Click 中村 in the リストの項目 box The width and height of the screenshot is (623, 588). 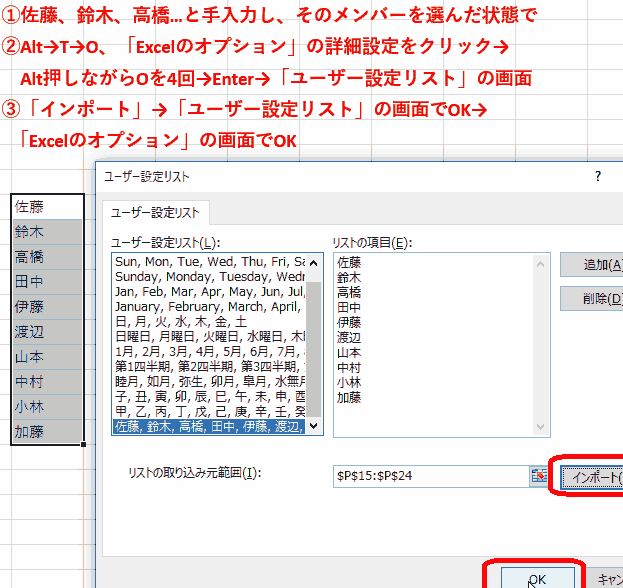click(349, 368)
